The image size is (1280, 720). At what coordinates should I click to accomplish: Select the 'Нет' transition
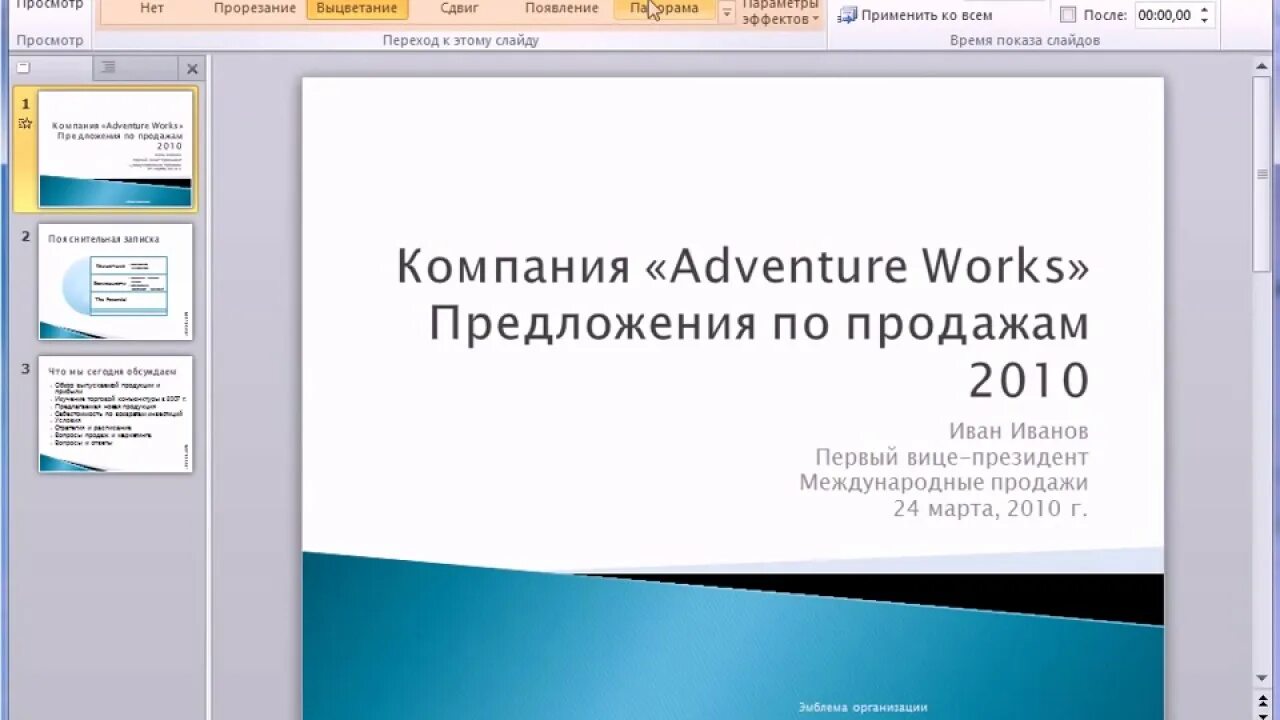click(152, 9)
